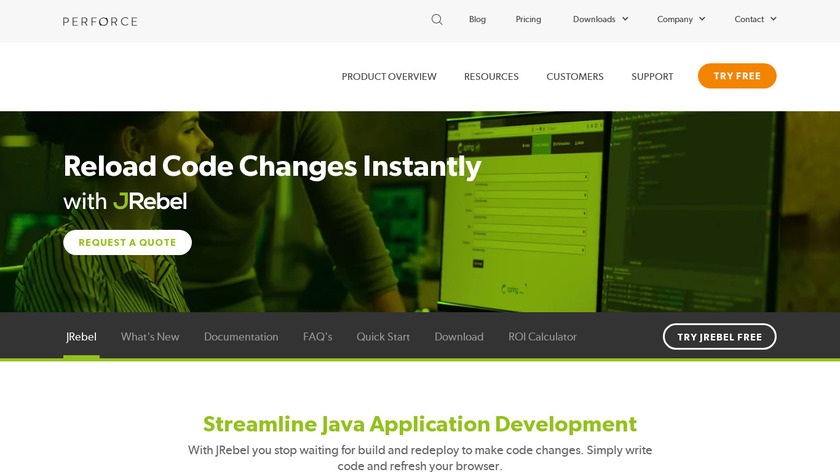Go to the Pricing page
Screen dimensions: 840x472
pos(528,19)
